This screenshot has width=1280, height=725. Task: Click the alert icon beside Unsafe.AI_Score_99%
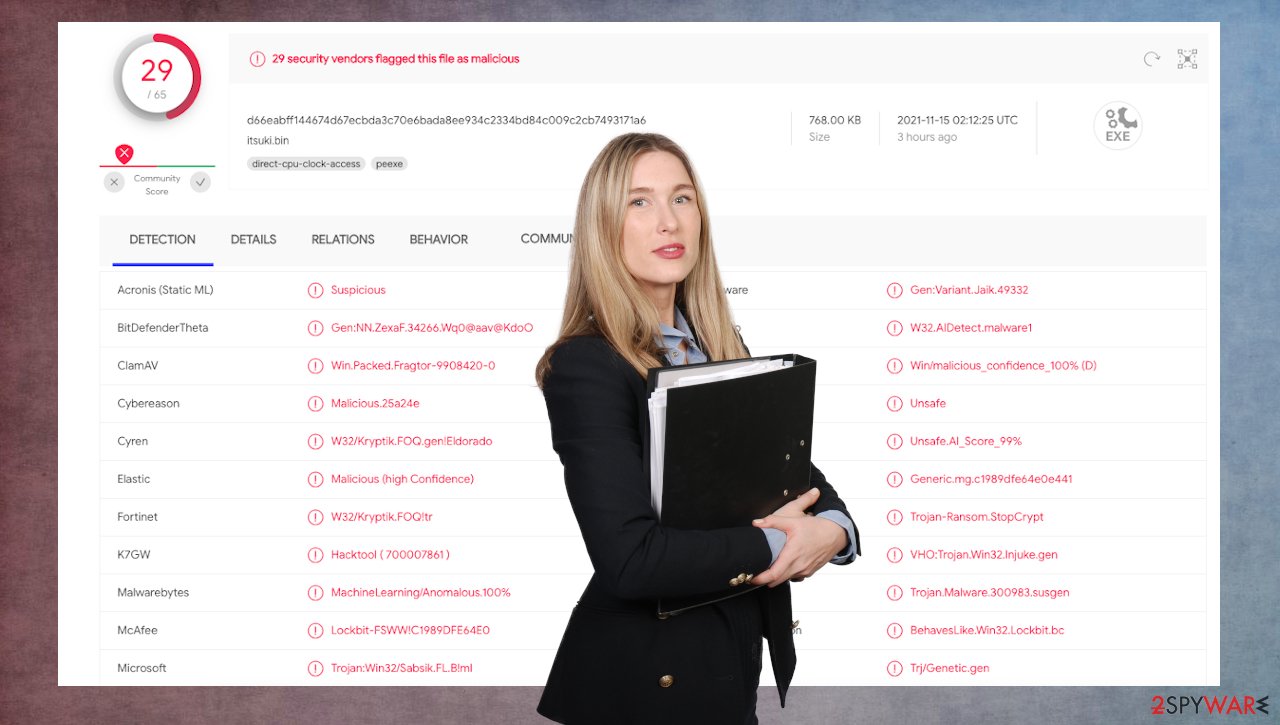[x=894, y=441]
